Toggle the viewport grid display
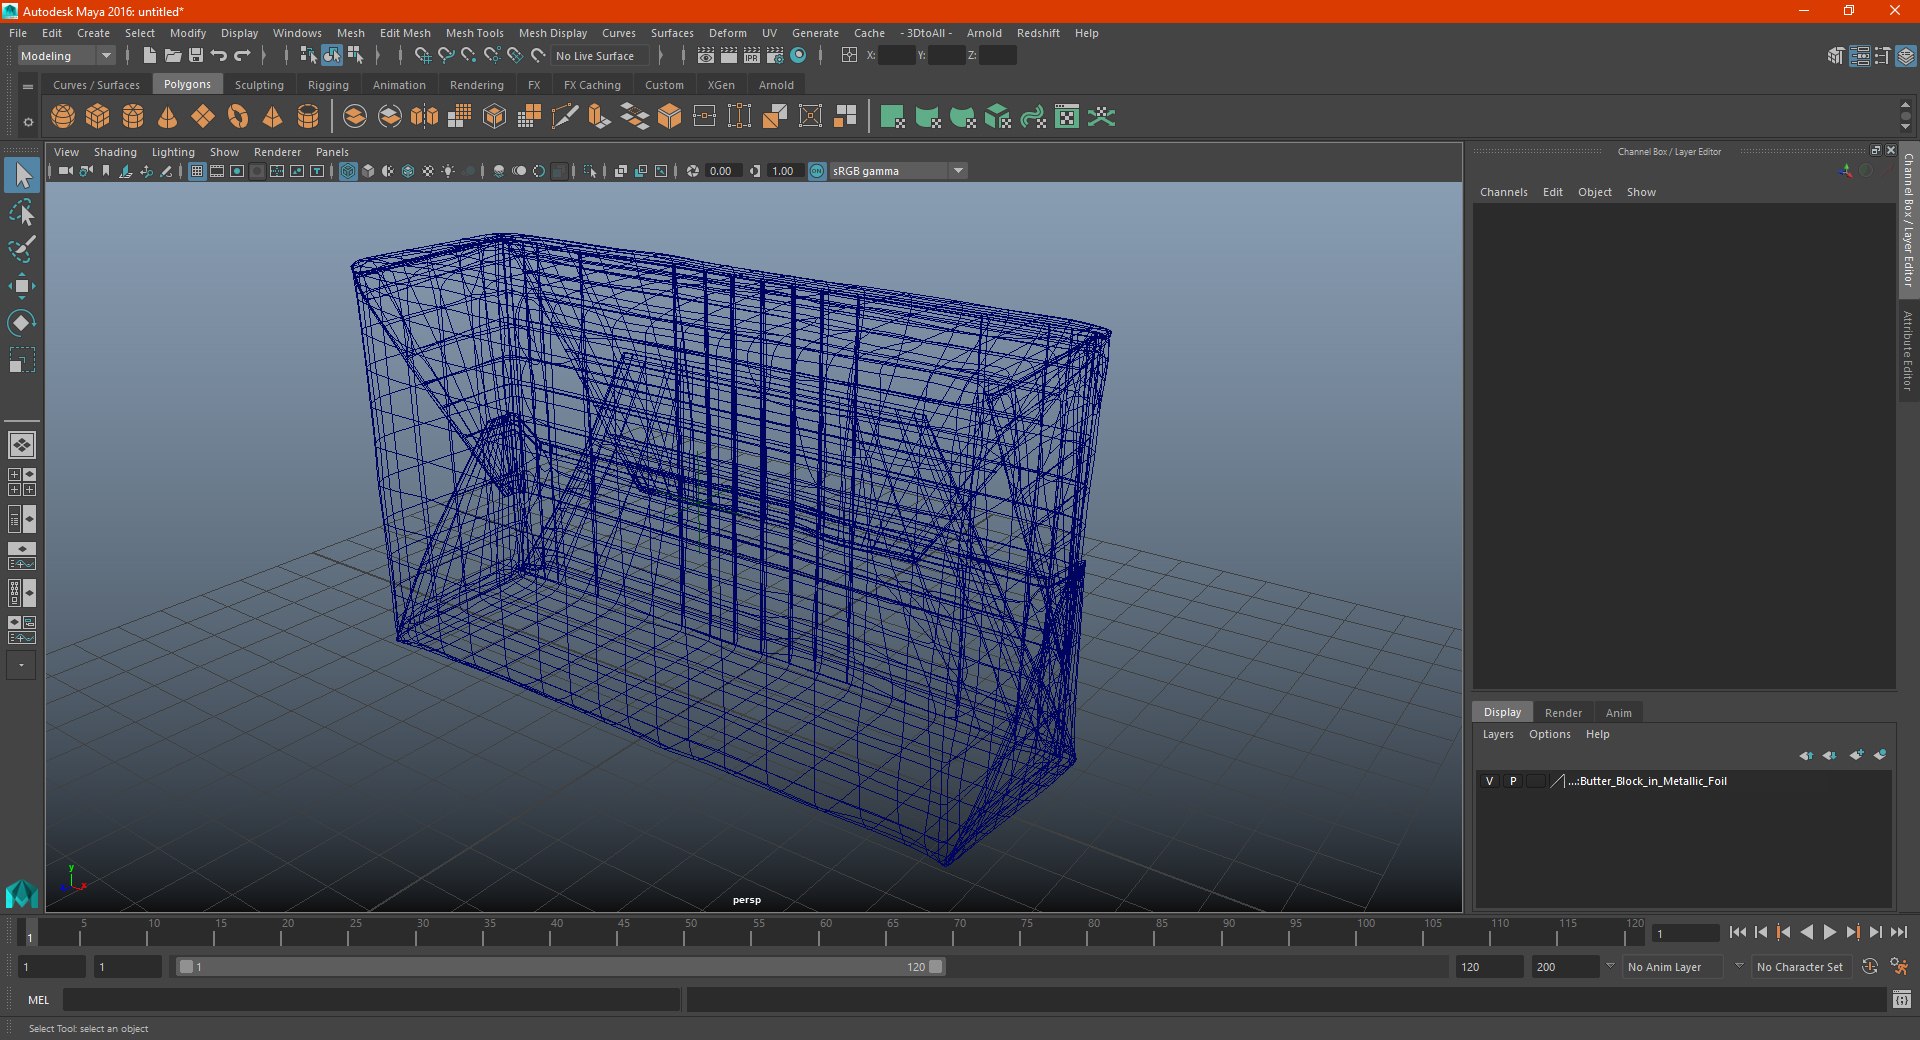 [197, 171]
